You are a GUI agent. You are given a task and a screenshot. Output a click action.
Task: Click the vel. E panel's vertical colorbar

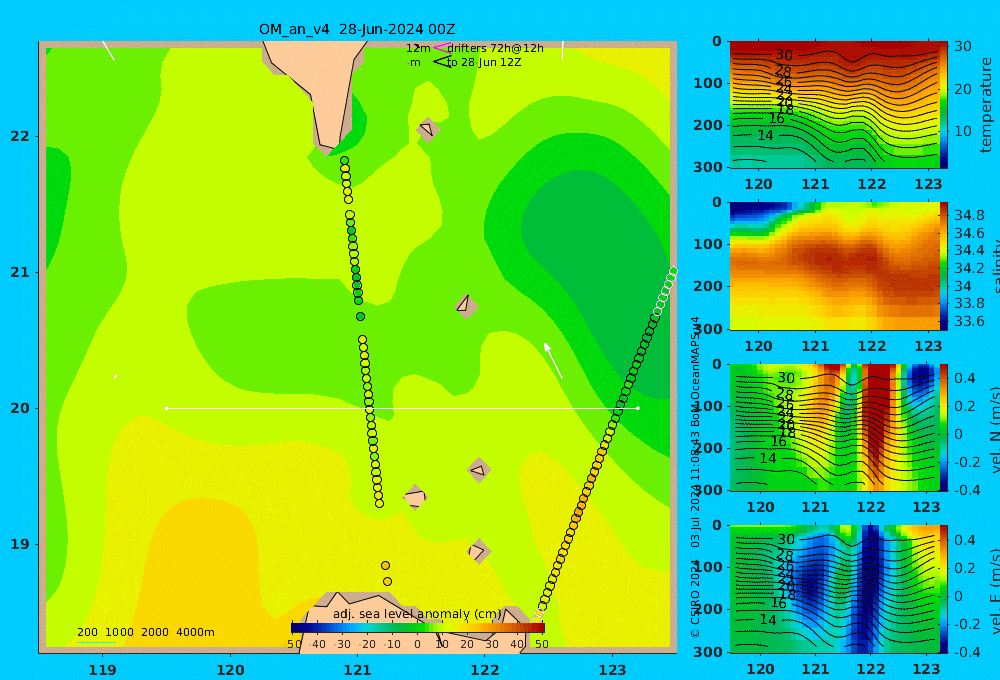944,589
